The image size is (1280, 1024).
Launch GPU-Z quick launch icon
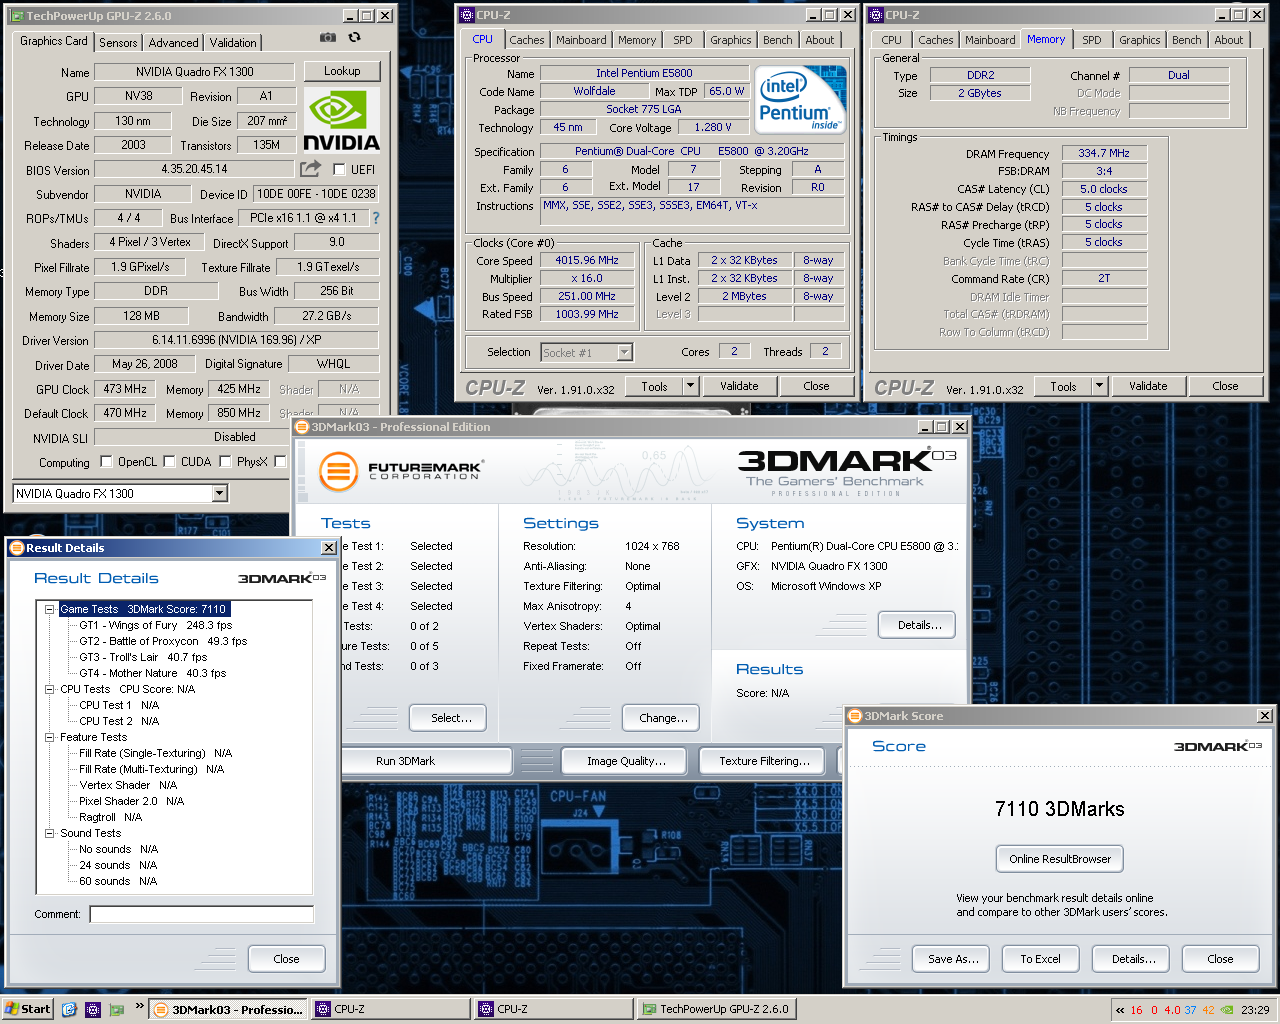(117, 1009)
